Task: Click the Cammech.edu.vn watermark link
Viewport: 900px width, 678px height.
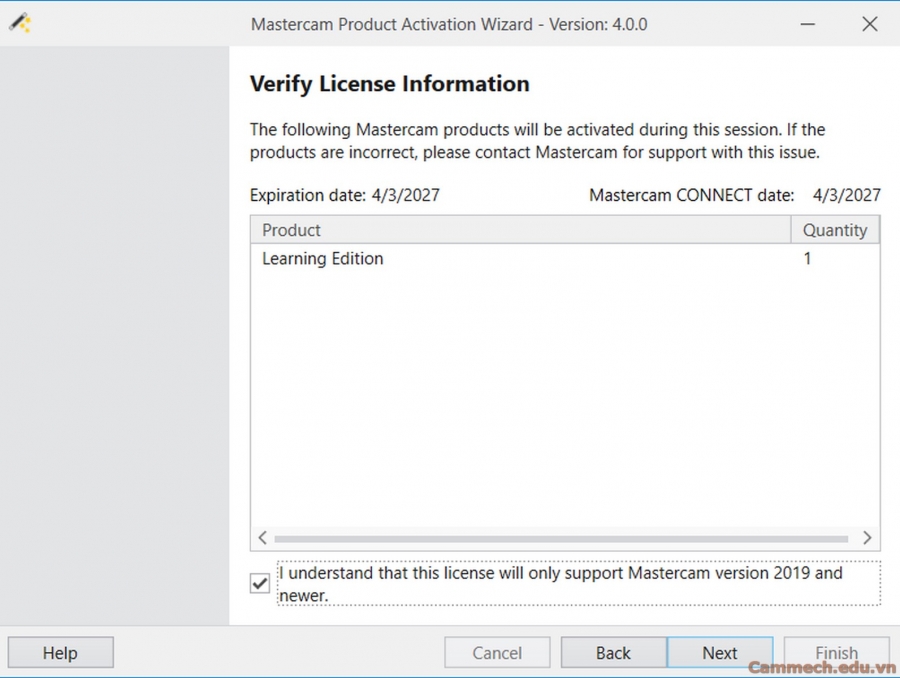Action: [821, 668]
